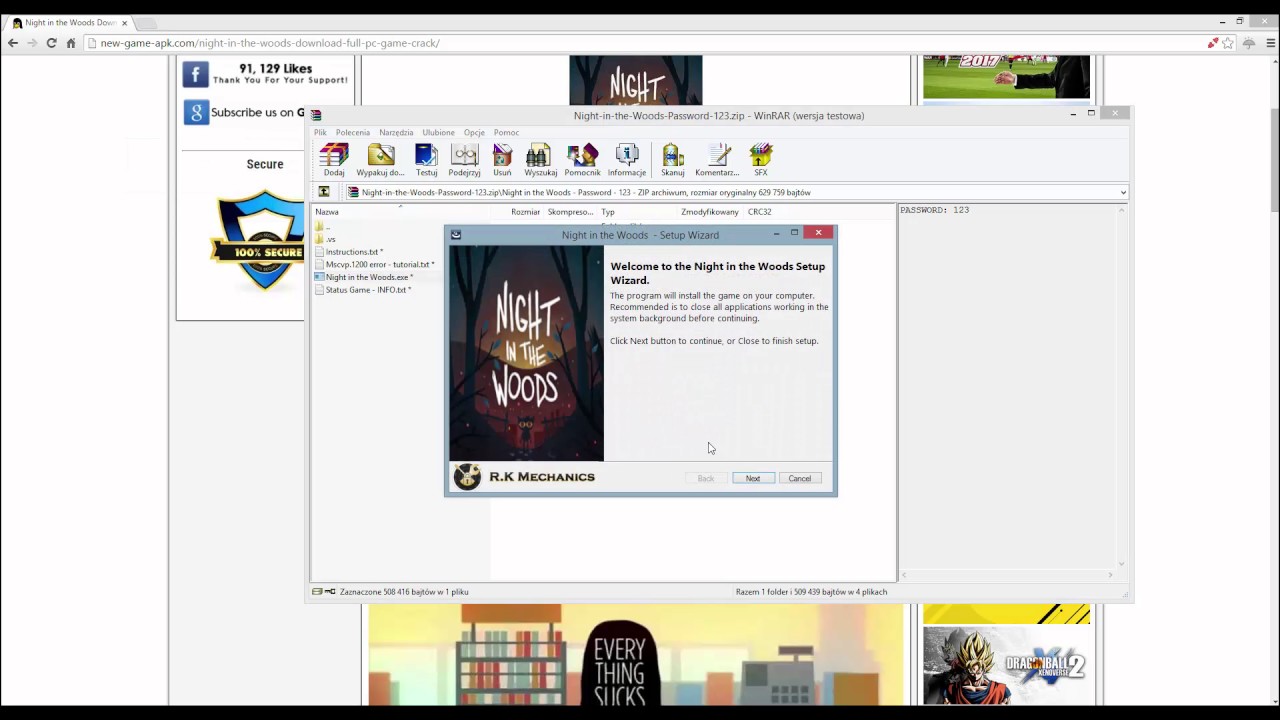Click the Wypakuj do (Extract to) toolbar icon
Screen dimensions: 1280x720
tap(380, 160)
